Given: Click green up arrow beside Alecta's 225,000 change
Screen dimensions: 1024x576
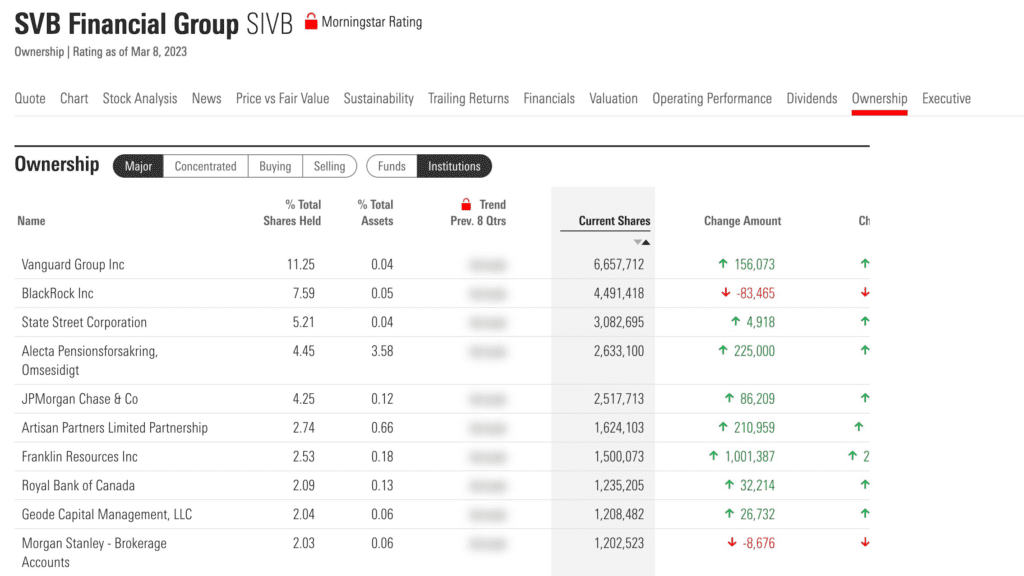Looking at the screenshot, I should (x=722, y=351).
